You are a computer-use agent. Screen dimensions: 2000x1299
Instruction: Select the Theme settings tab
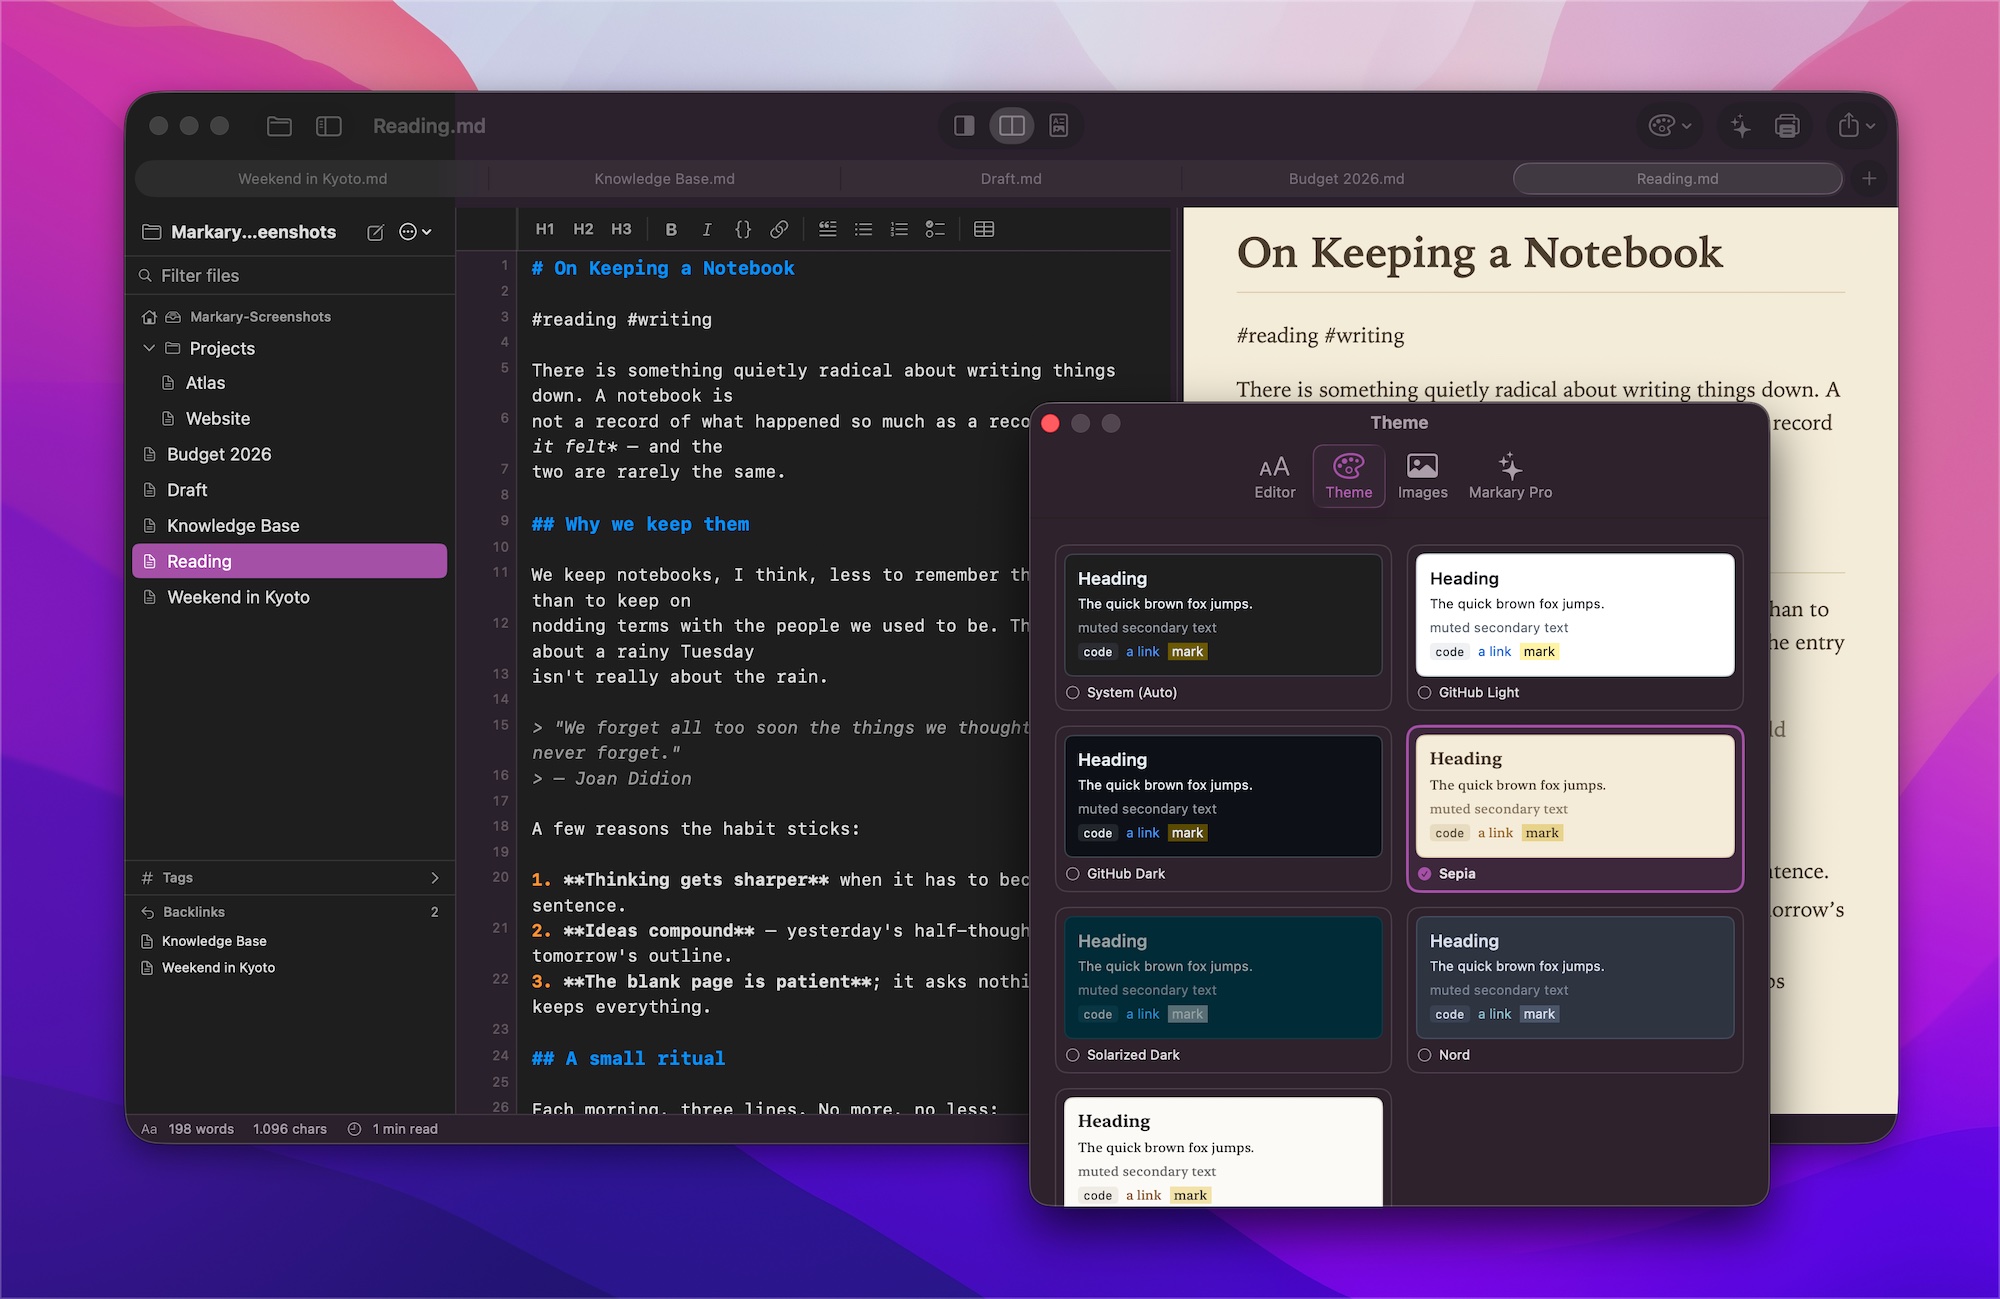1349,476
